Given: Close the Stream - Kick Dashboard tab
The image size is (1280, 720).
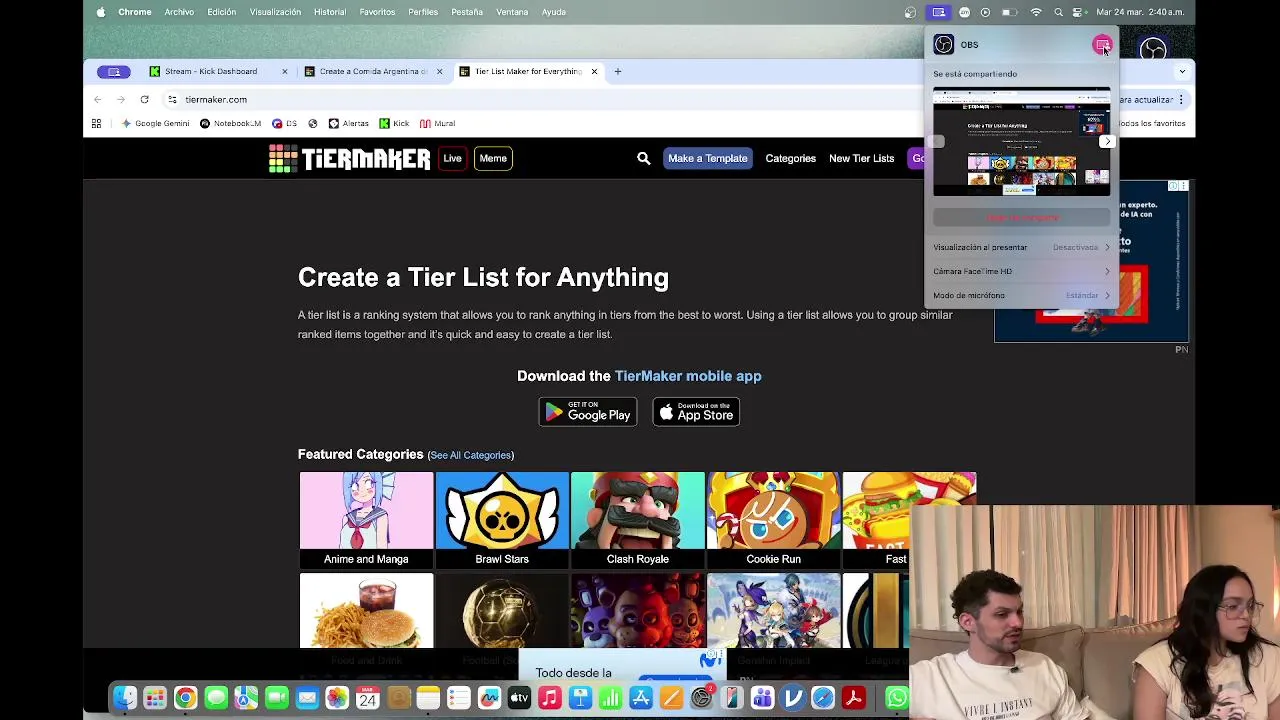Looking at the screenshot, I should pos(284,71).
